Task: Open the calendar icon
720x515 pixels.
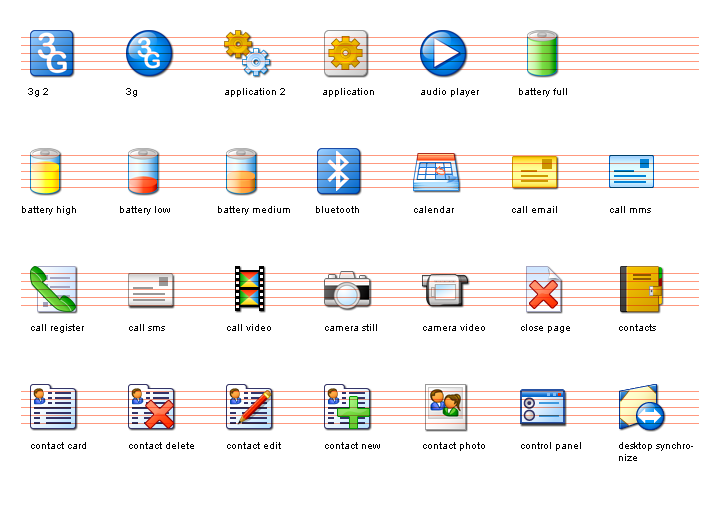Action: (435, 171)
